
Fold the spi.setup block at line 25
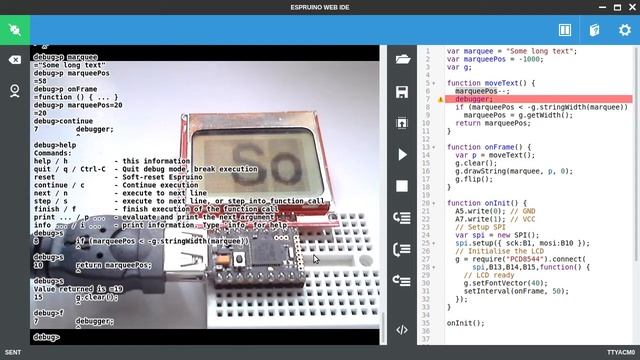coord(434,243)
